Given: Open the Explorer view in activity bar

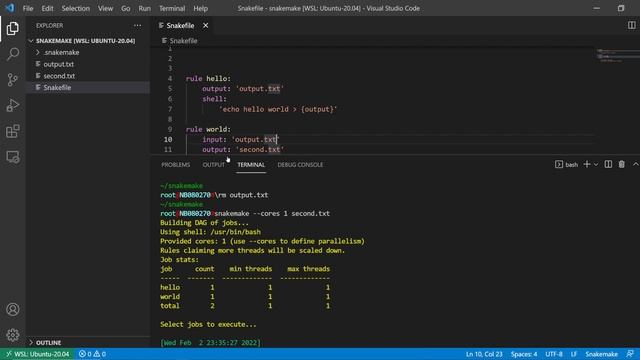Looking at the screenshot, I should click(x=13, y=29).
